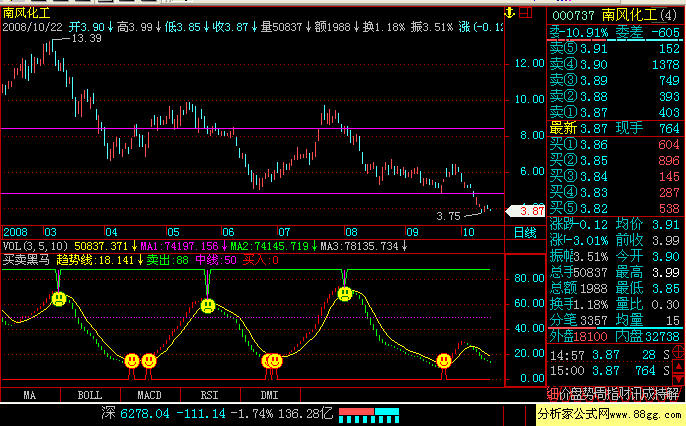Click the 卖出:88 legend label
Image resolution: width=686 pixels, height=426 pixels.
(x=167, y=260)
